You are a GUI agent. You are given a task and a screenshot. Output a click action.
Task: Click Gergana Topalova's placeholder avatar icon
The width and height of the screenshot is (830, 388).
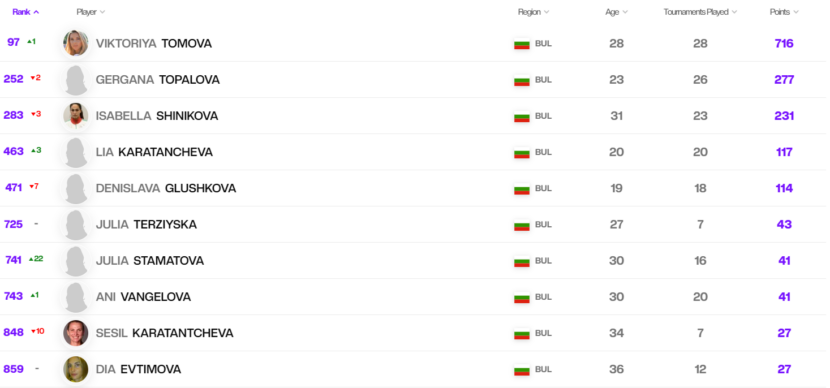[76, 80]
